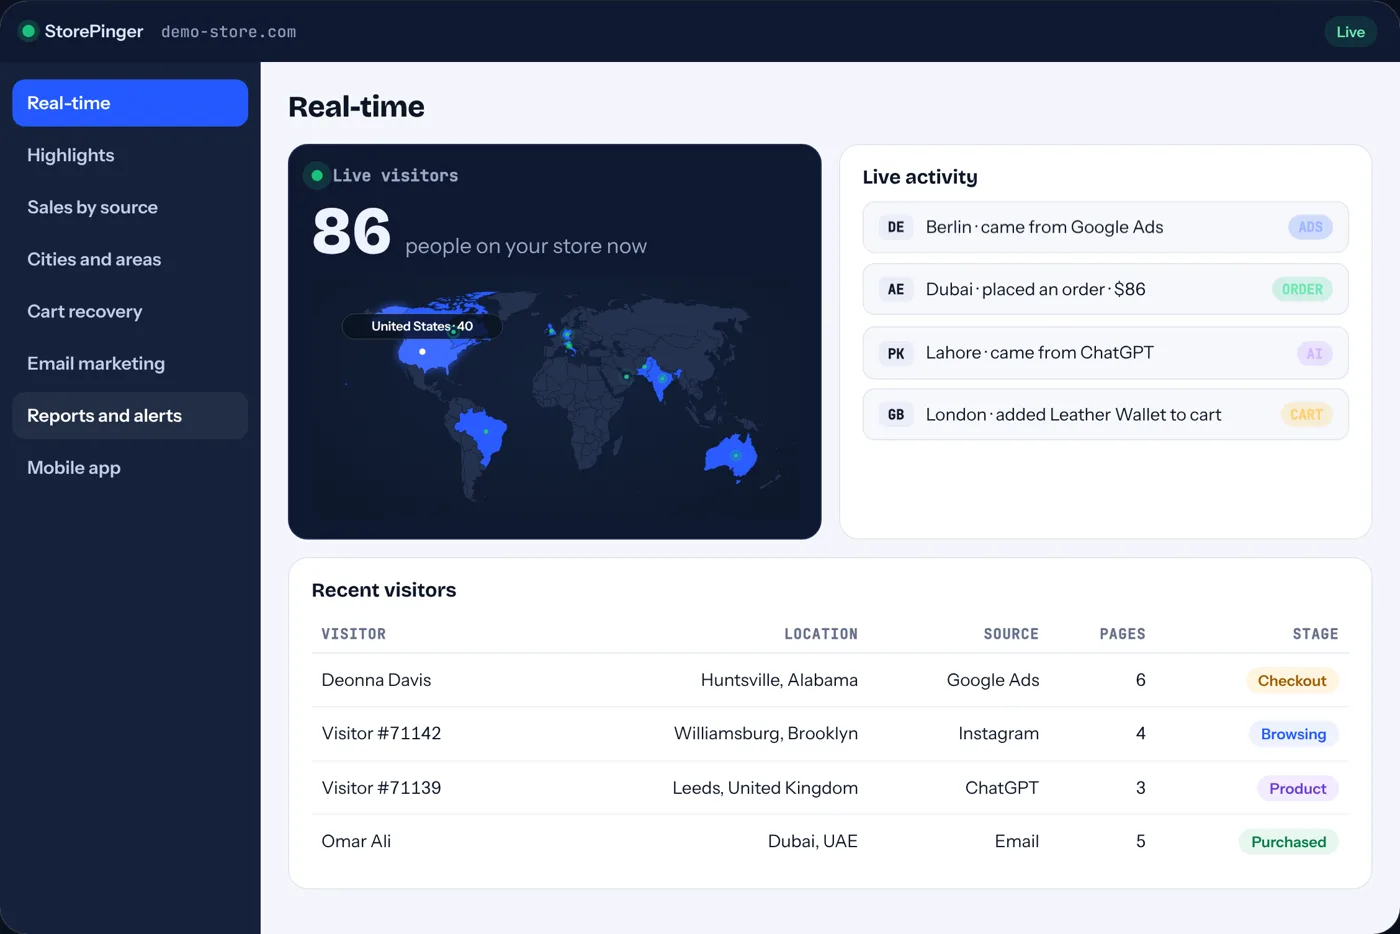Click the Browsing stage badge

pos(1293,734)
